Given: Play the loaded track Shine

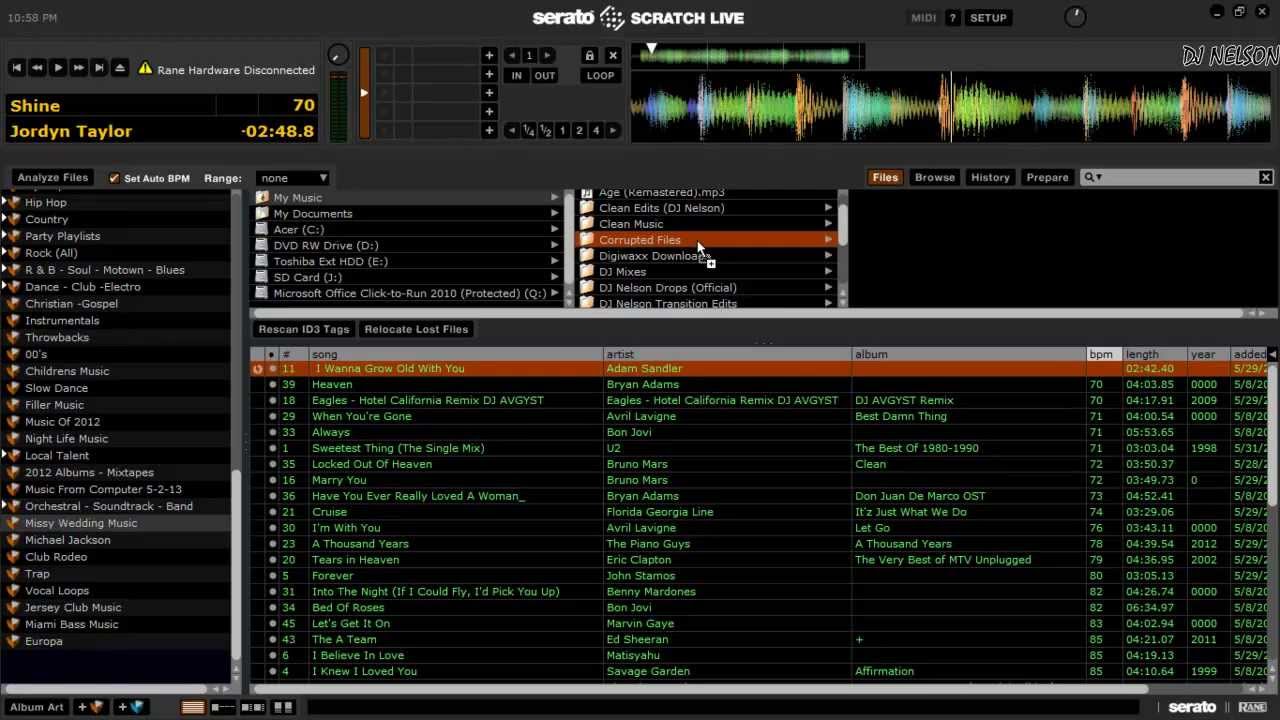Looking at the screenshot, I should pos(58,68).
